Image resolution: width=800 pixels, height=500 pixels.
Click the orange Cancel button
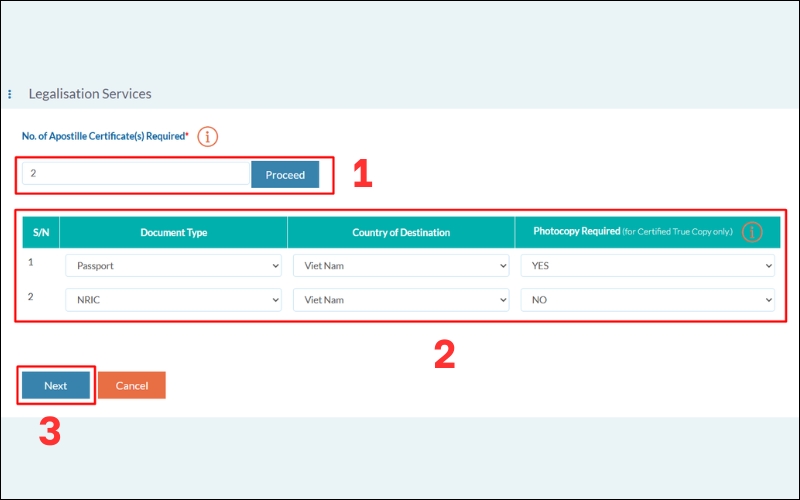[x=131, y=385]
